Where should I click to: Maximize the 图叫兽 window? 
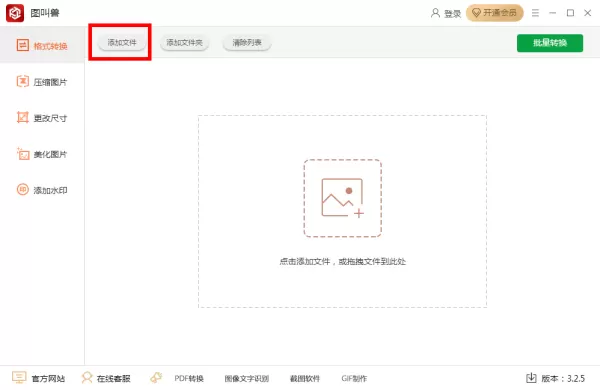(x=570, y=13)
